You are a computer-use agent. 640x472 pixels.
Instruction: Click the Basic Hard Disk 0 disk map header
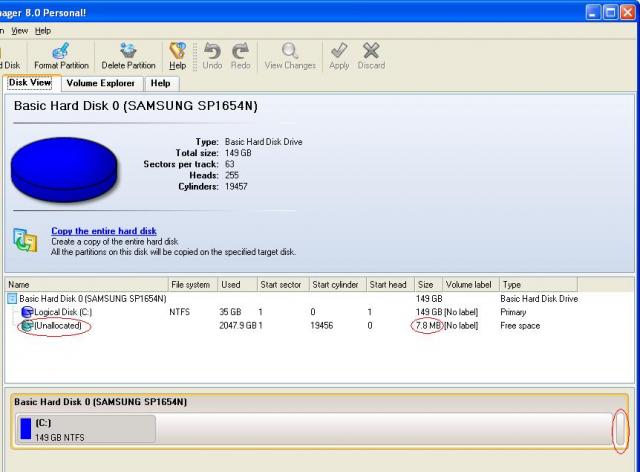[100, 402]
